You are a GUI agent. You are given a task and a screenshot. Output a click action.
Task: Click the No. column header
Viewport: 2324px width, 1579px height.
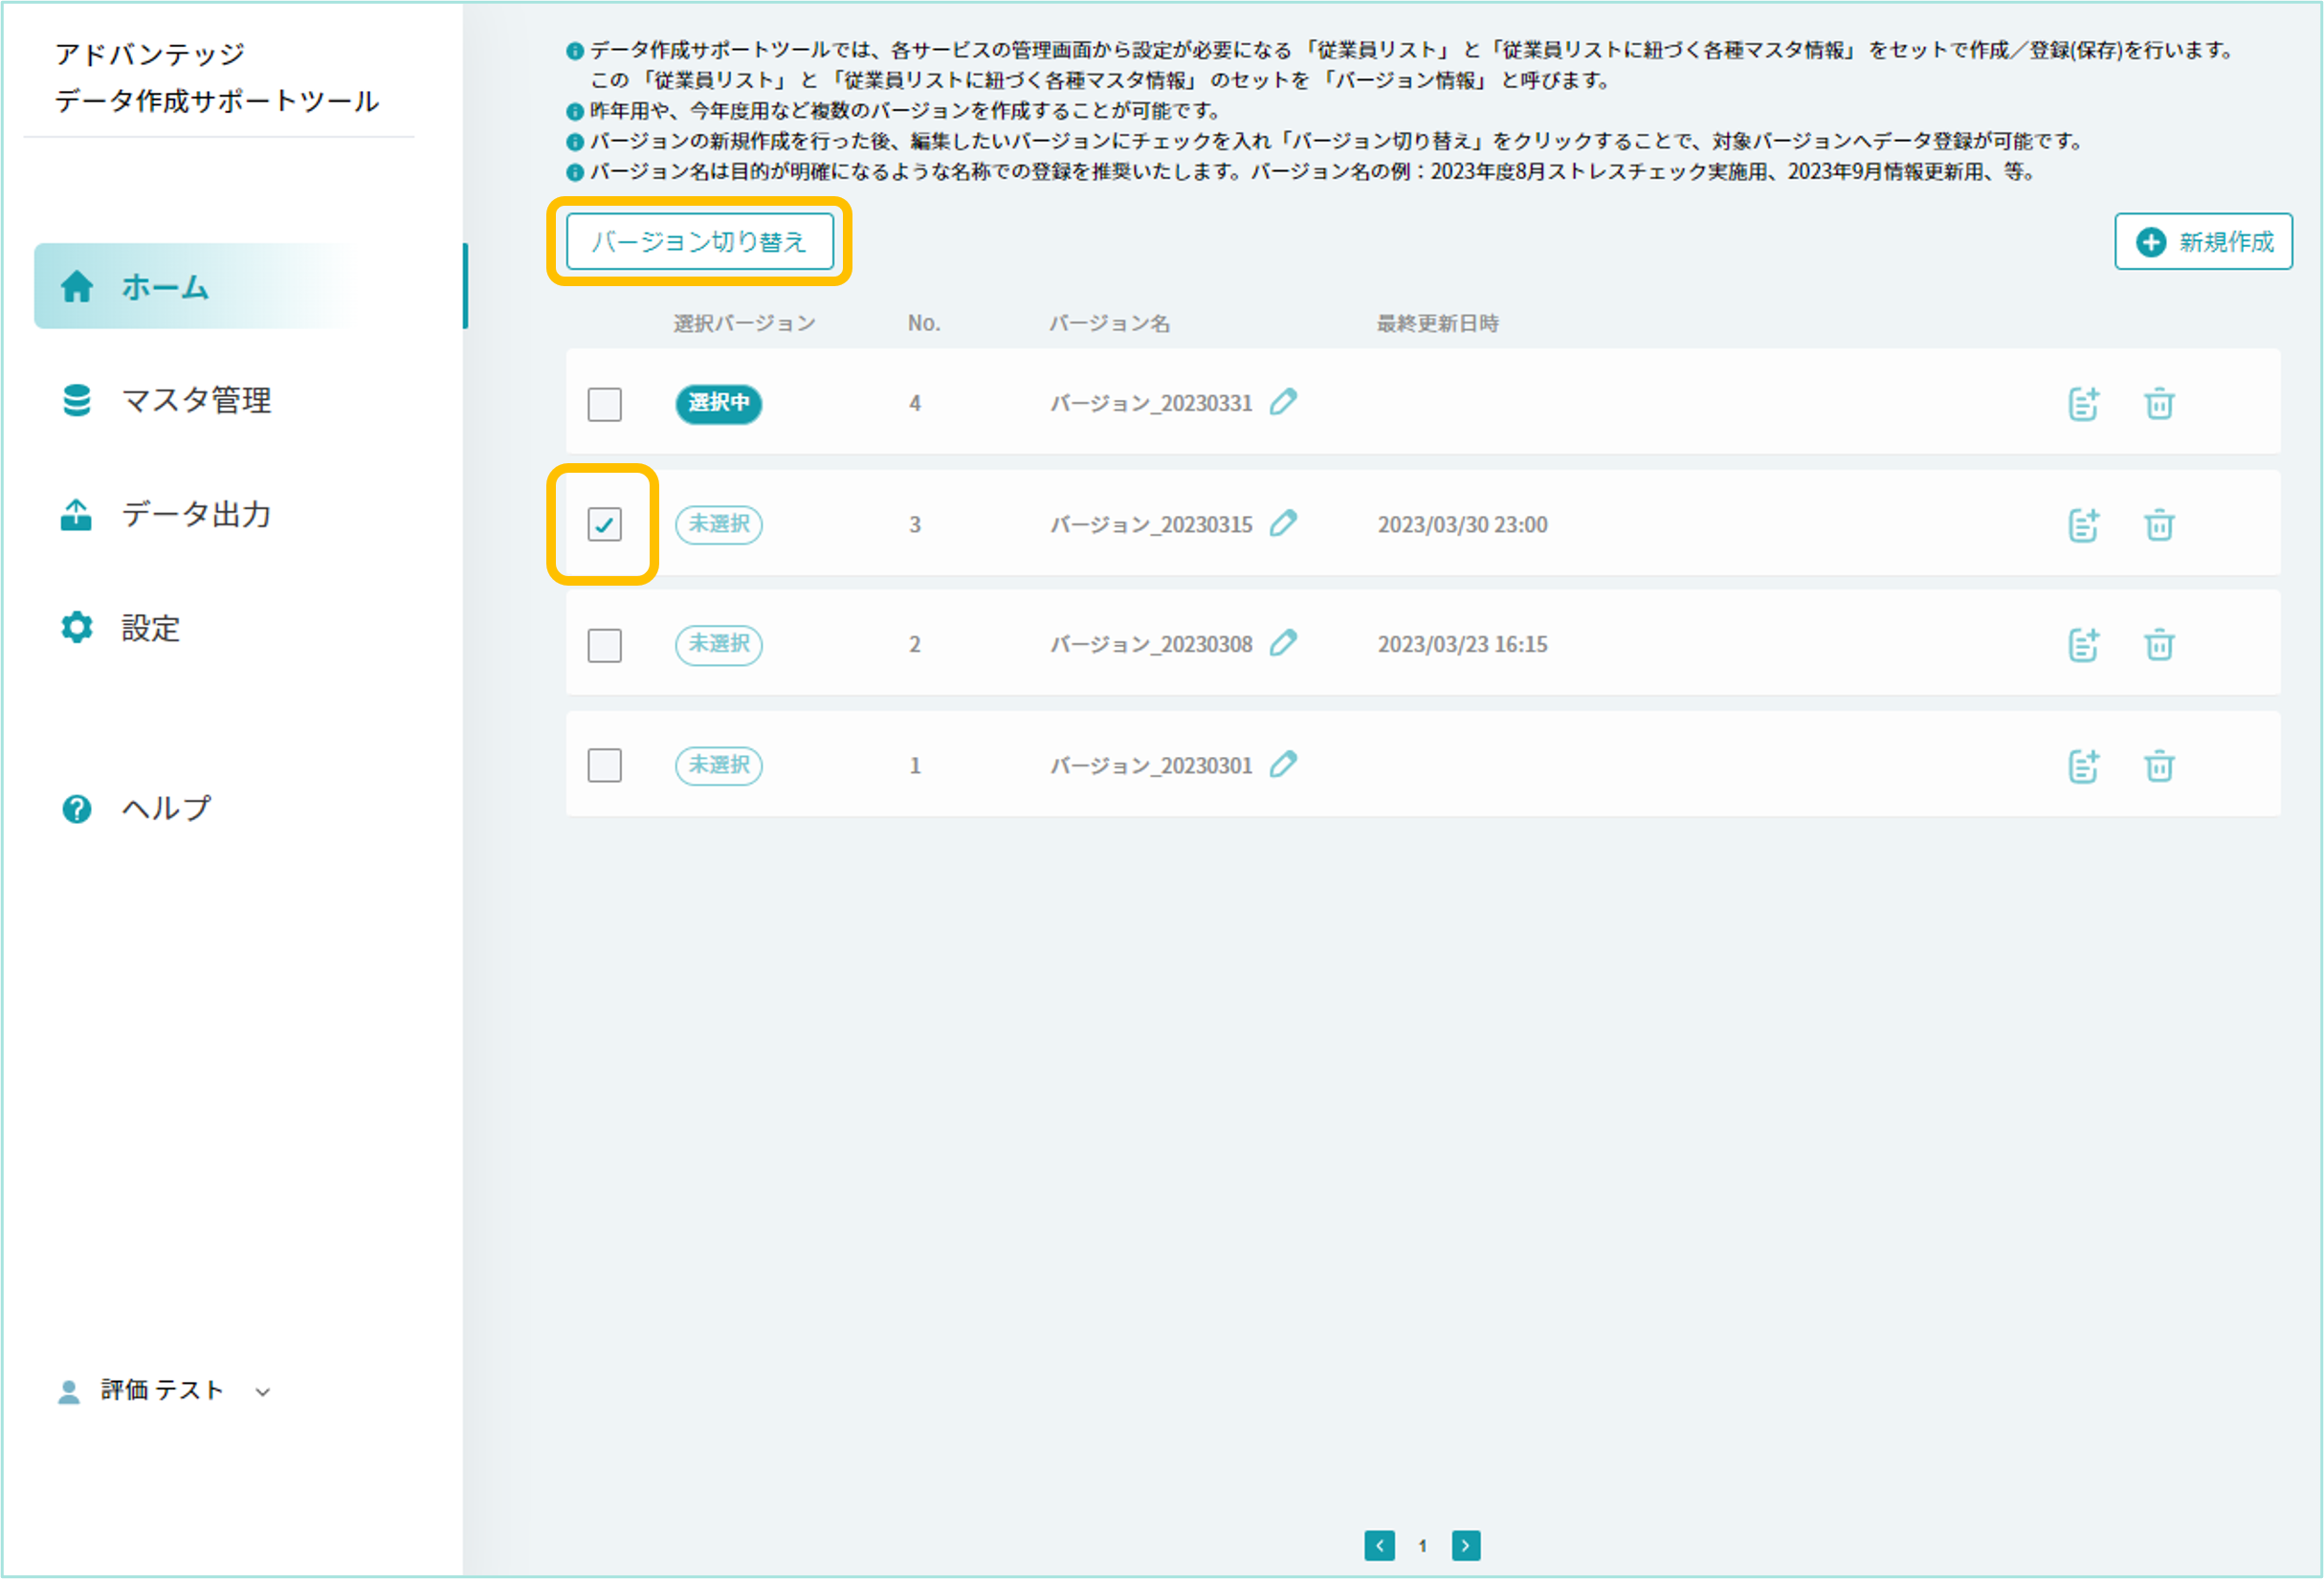(924, 323)
